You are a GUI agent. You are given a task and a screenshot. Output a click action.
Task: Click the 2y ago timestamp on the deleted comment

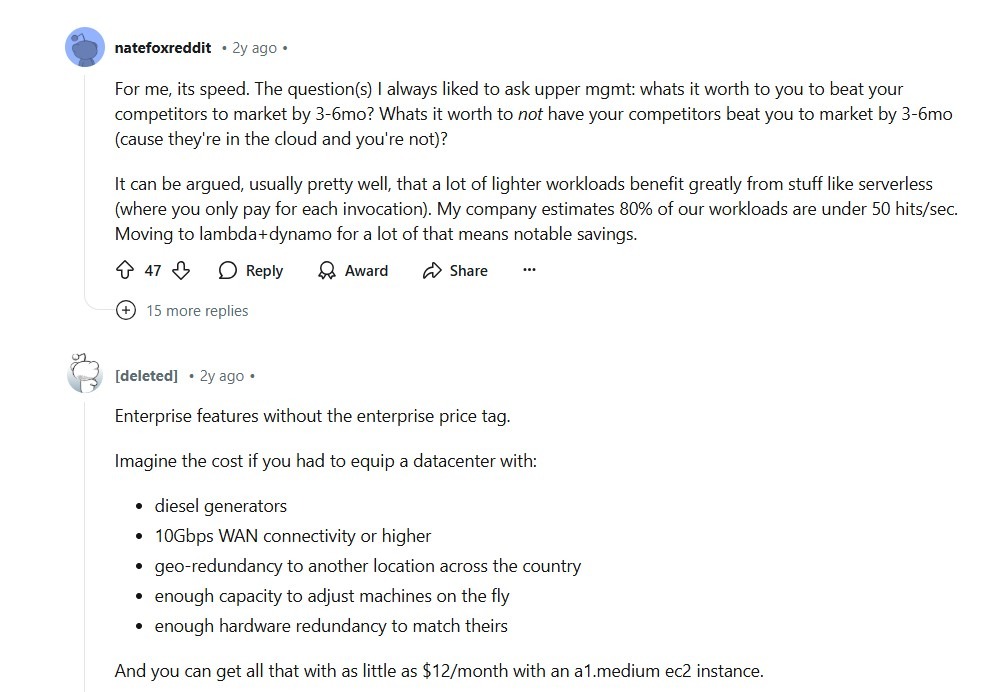pos(223,375)
